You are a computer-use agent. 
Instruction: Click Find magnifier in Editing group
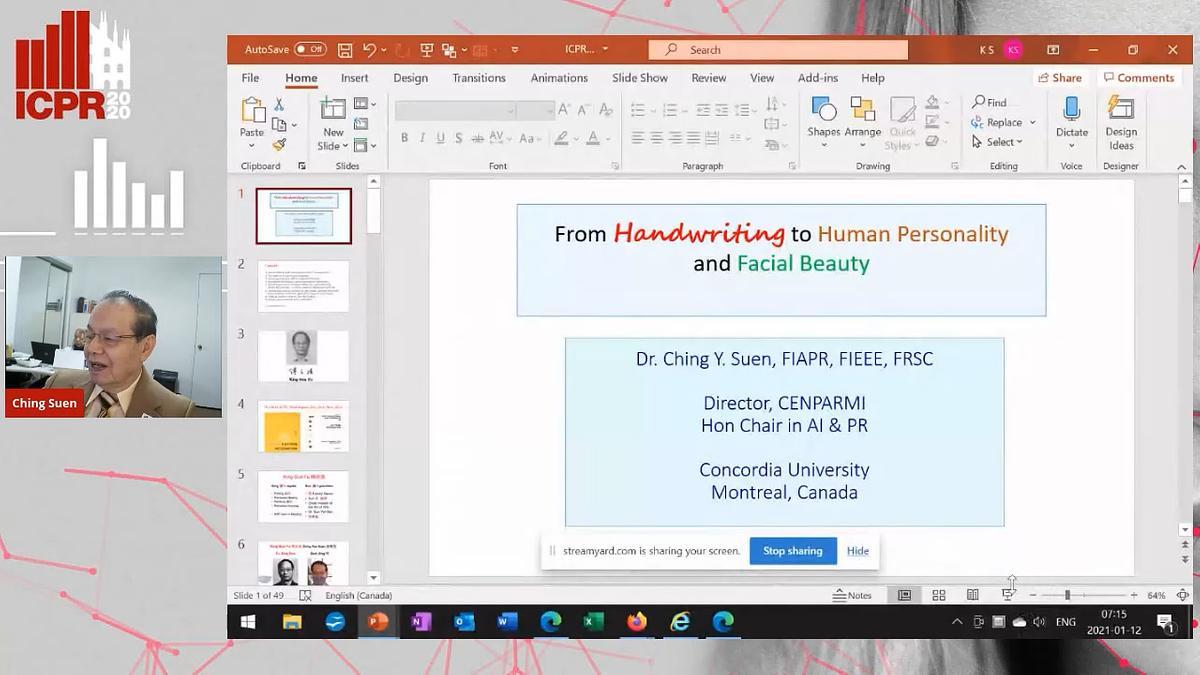(978, 102)
